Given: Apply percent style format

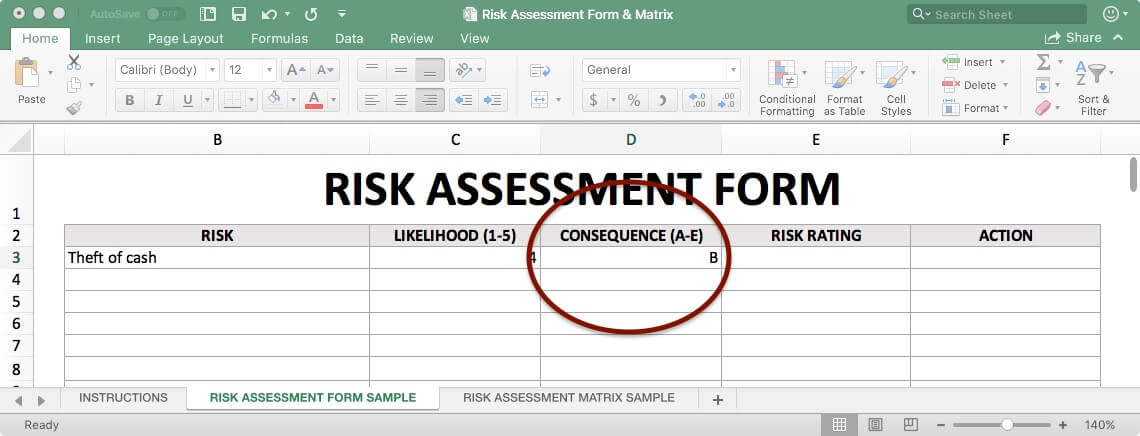Looking at the screenshot, I should (x=634, y=100).
